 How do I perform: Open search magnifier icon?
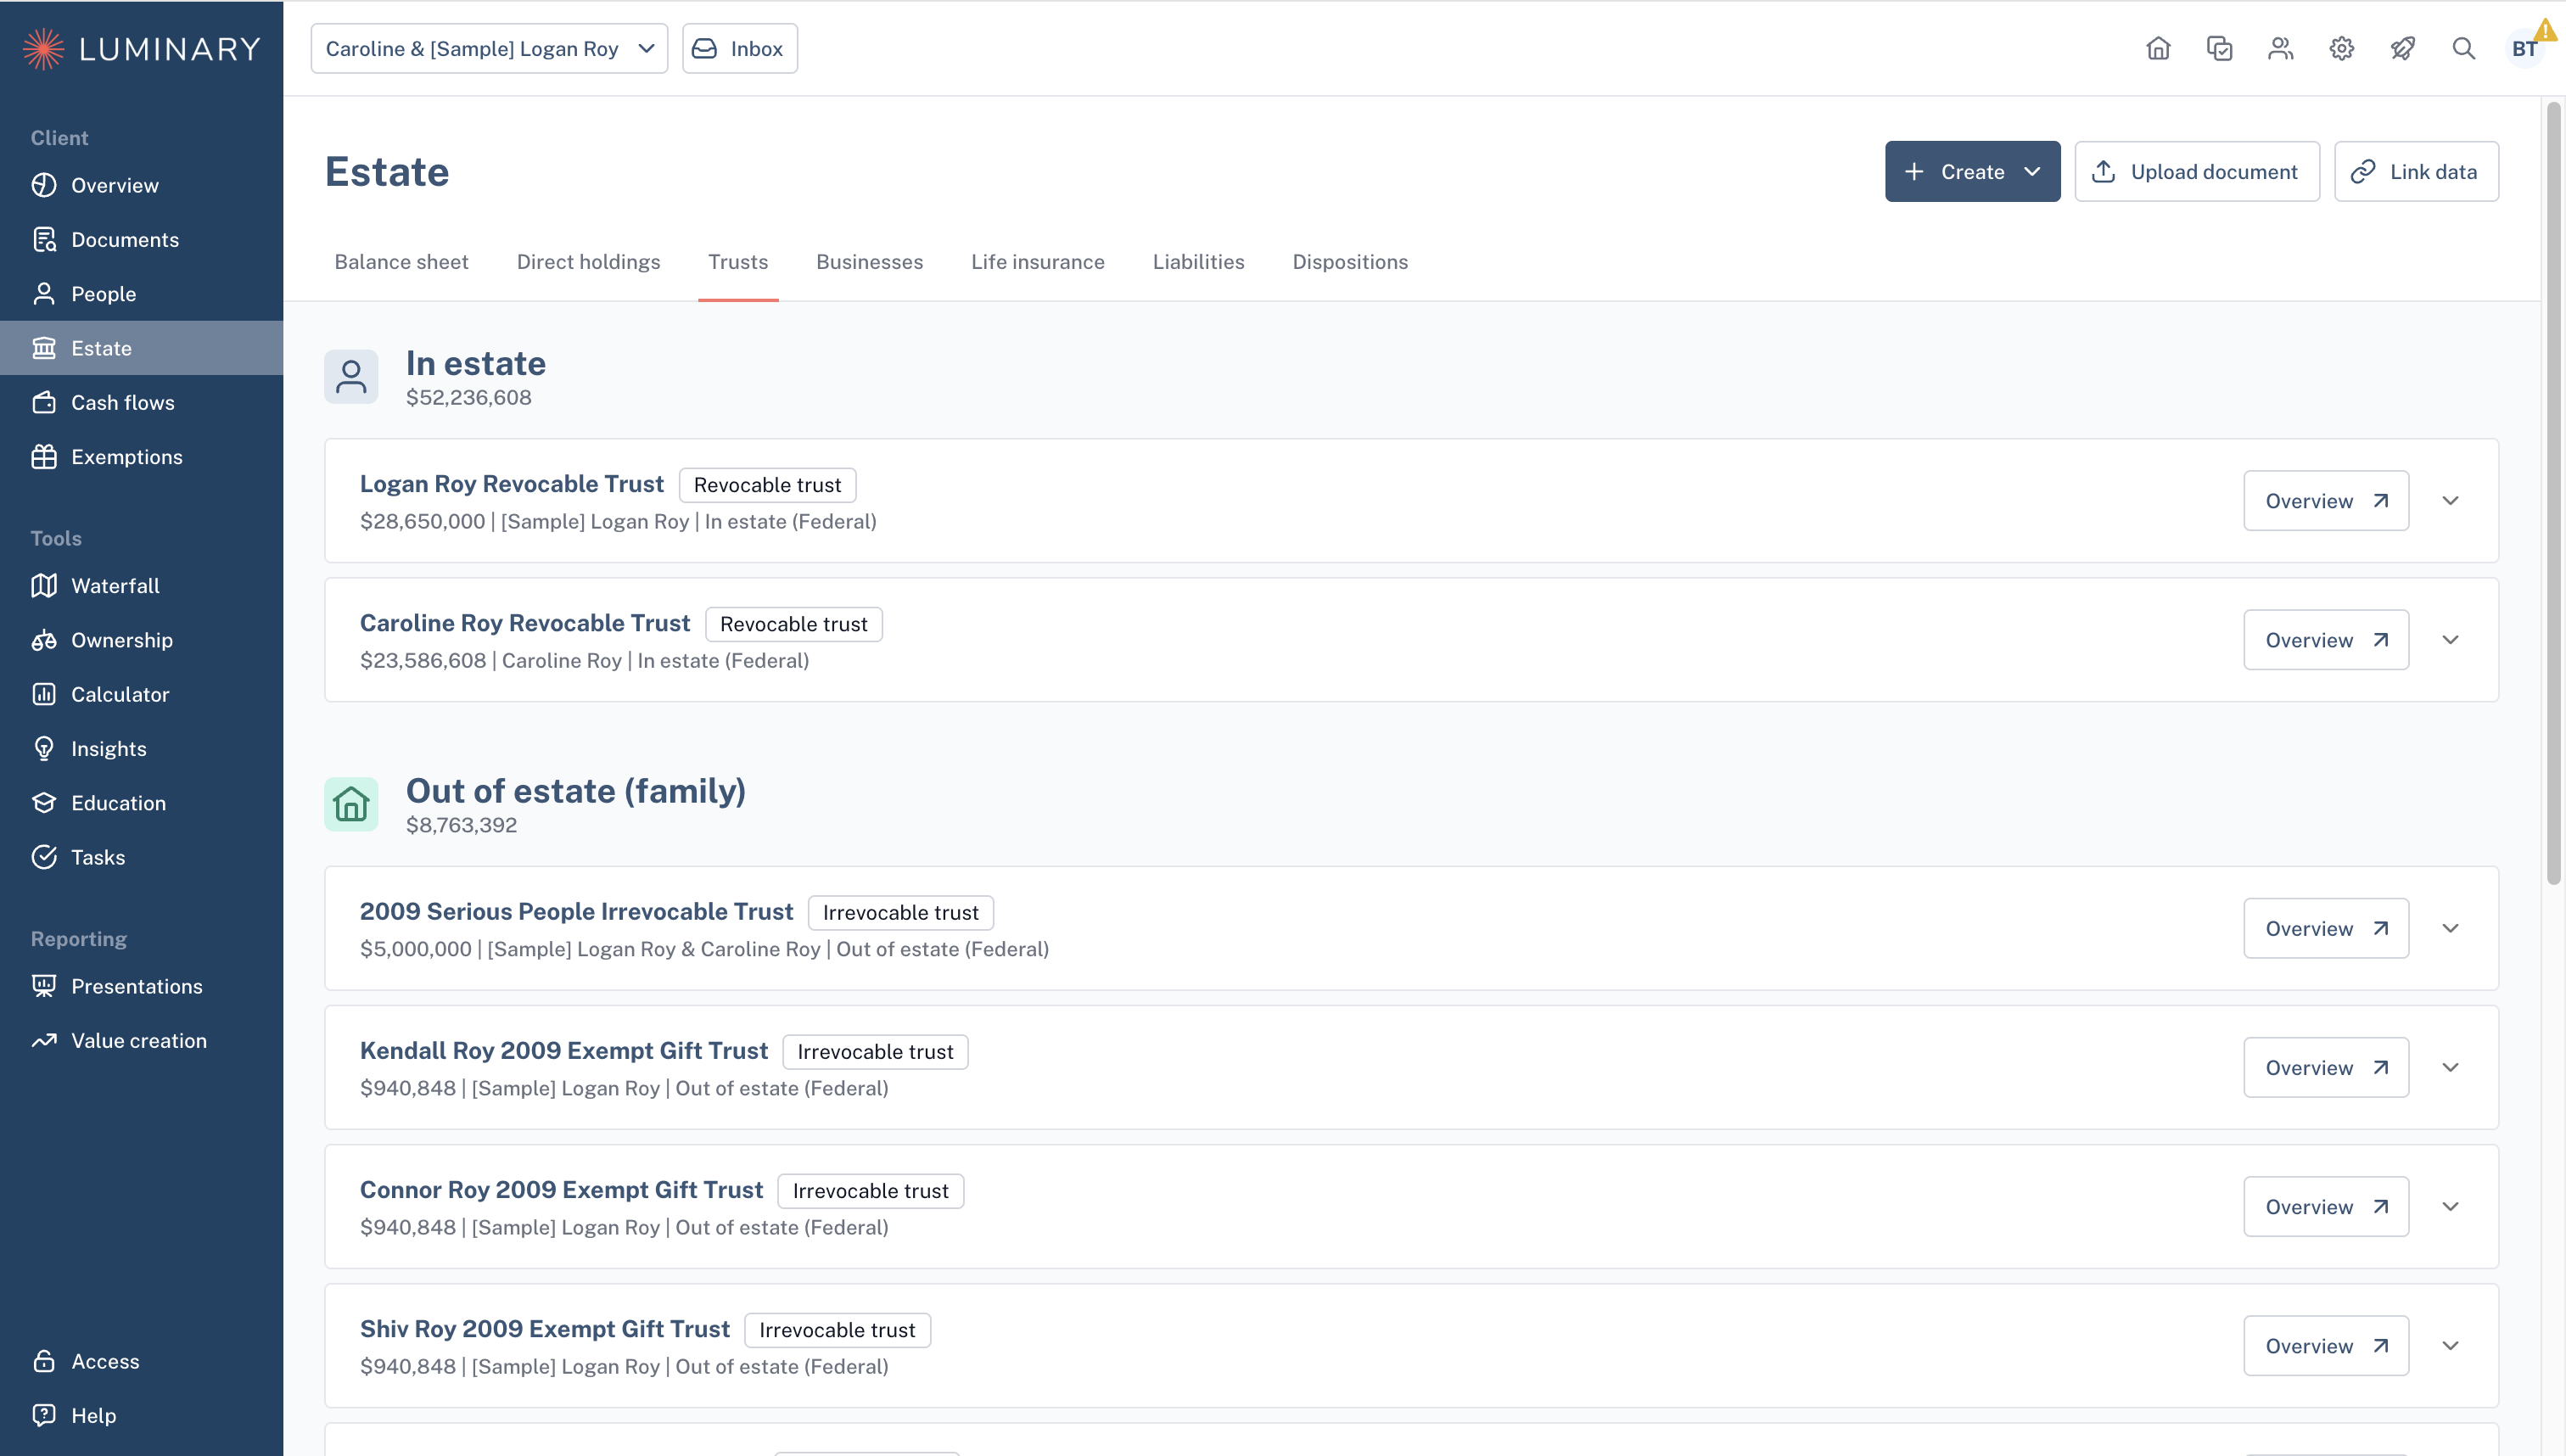click(x=2463, y=48)
